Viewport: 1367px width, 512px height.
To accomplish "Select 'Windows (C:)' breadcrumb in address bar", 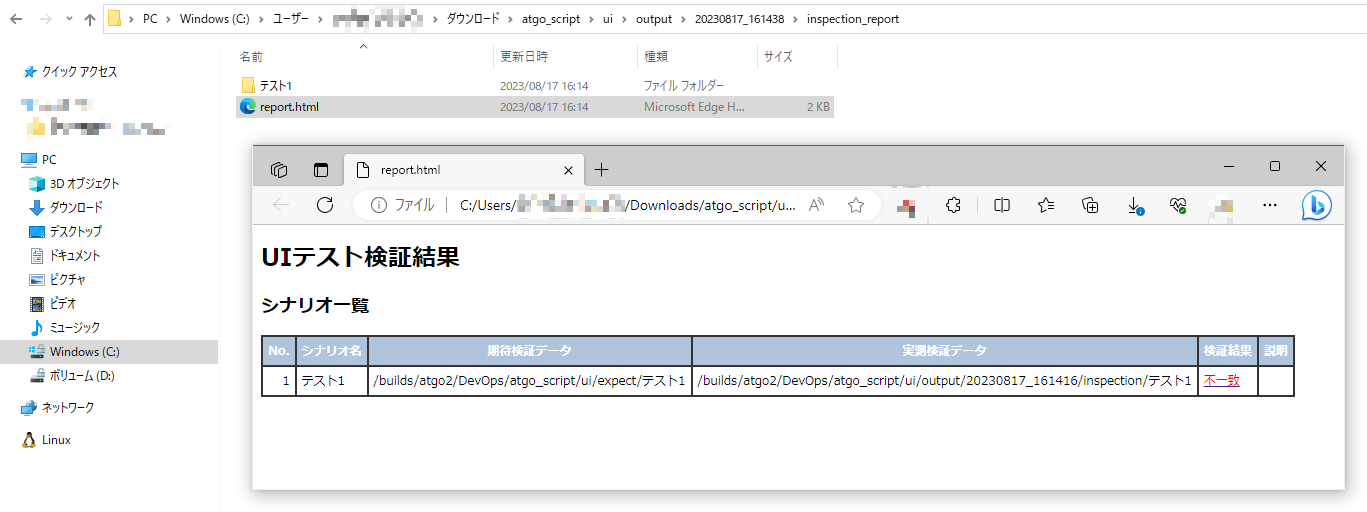I will click(215, 19).
